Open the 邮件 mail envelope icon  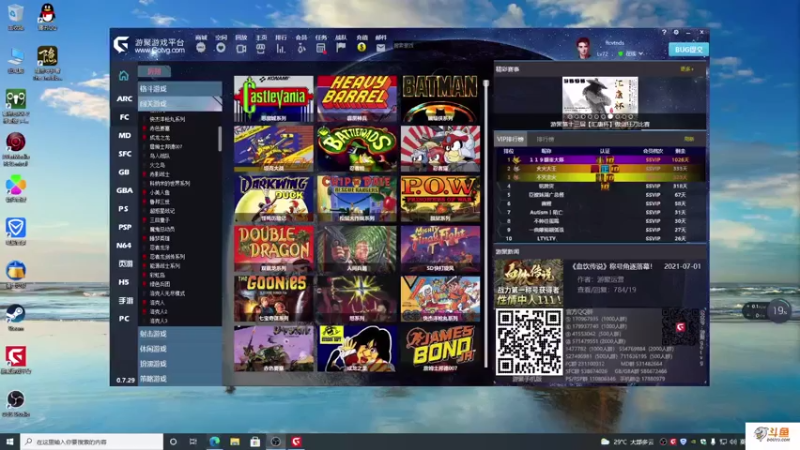pyautogui.click(x=381, y=47)
